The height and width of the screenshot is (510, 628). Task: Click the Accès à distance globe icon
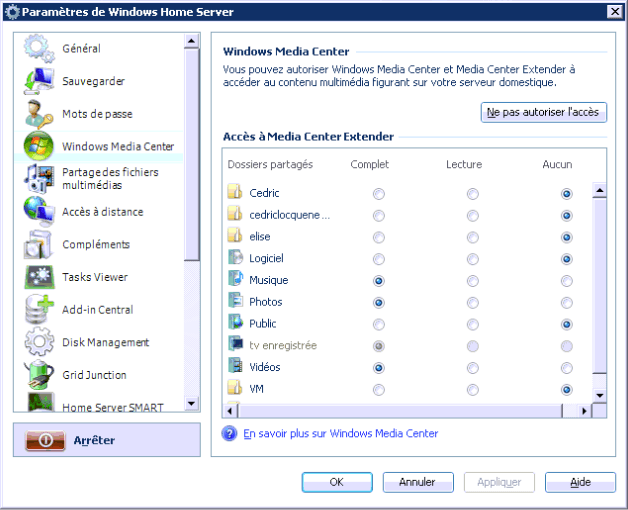point(39,212)
